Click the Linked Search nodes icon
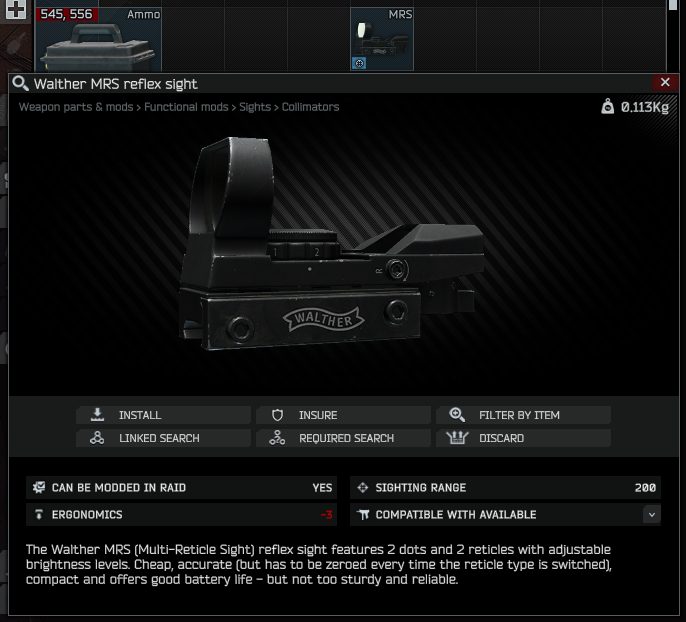686x622 pixels. (97, 438)
